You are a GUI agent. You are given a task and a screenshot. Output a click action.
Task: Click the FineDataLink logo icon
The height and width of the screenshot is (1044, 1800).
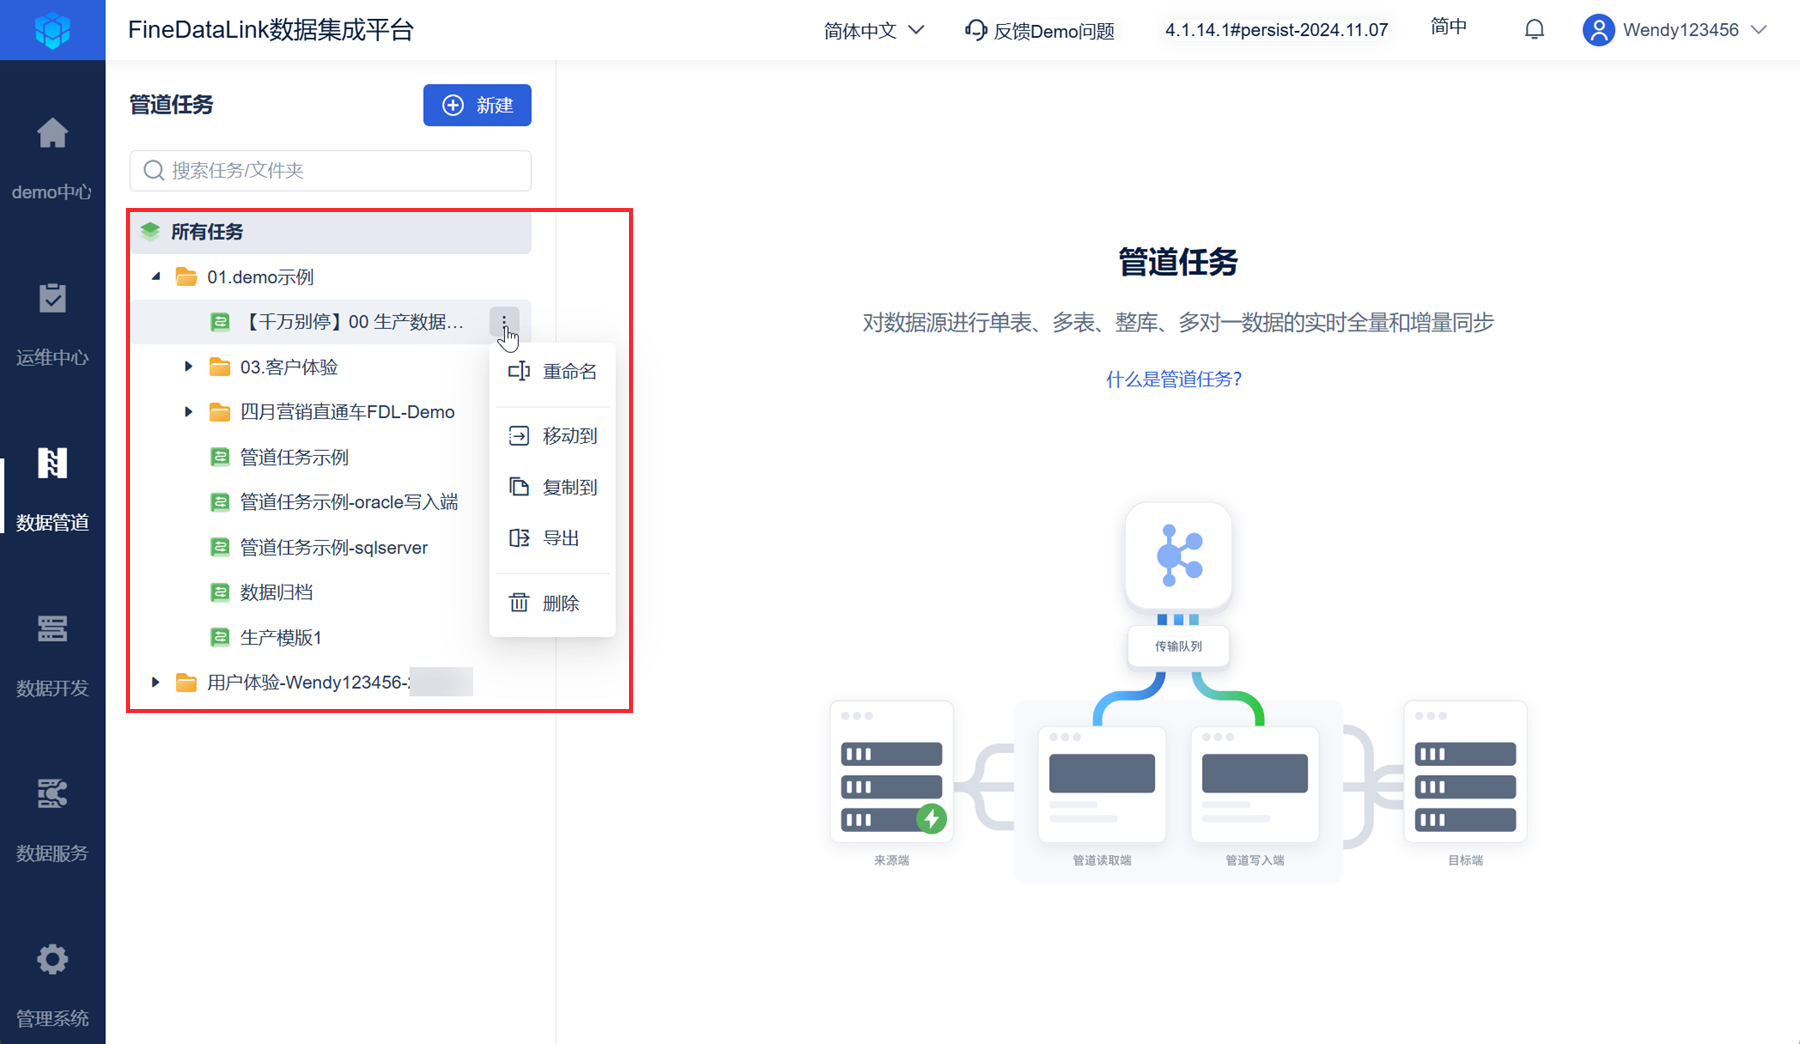[x=52, y=30]
